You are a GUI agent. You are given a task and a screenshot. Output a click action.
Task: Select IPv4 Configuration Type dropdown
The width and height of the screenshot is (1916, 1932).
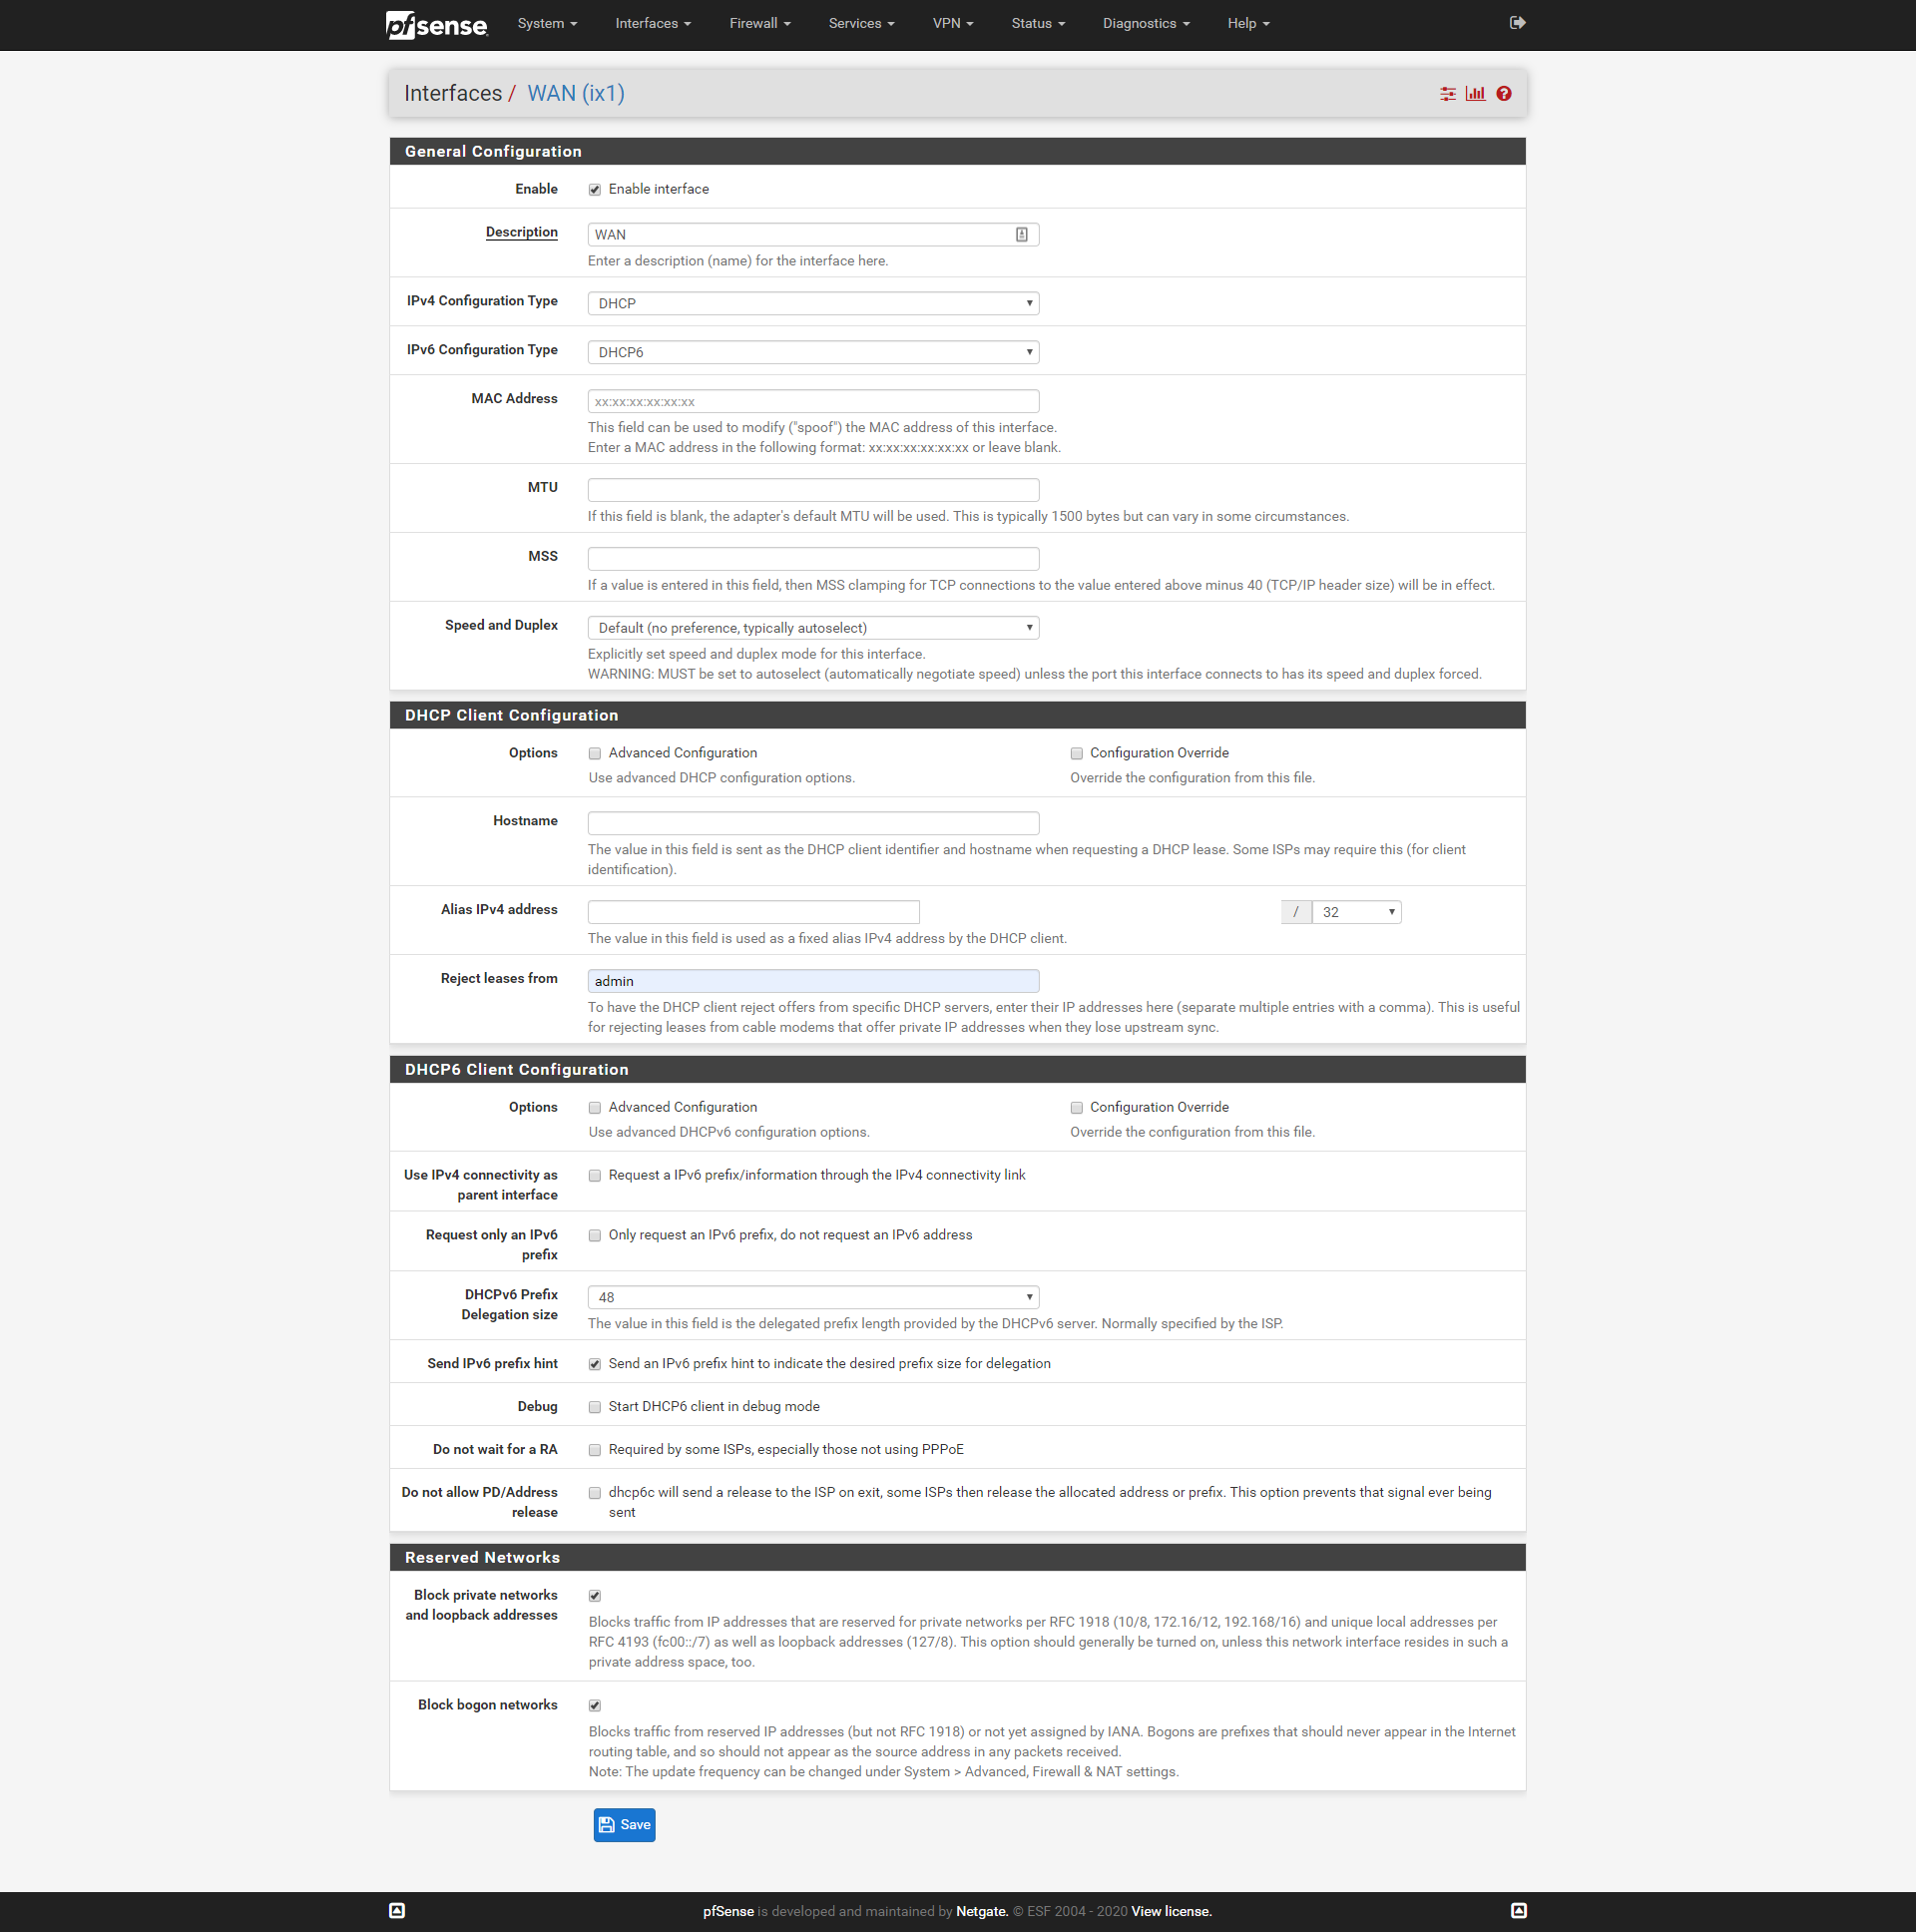pyautogui.click(x=812, y=301)
